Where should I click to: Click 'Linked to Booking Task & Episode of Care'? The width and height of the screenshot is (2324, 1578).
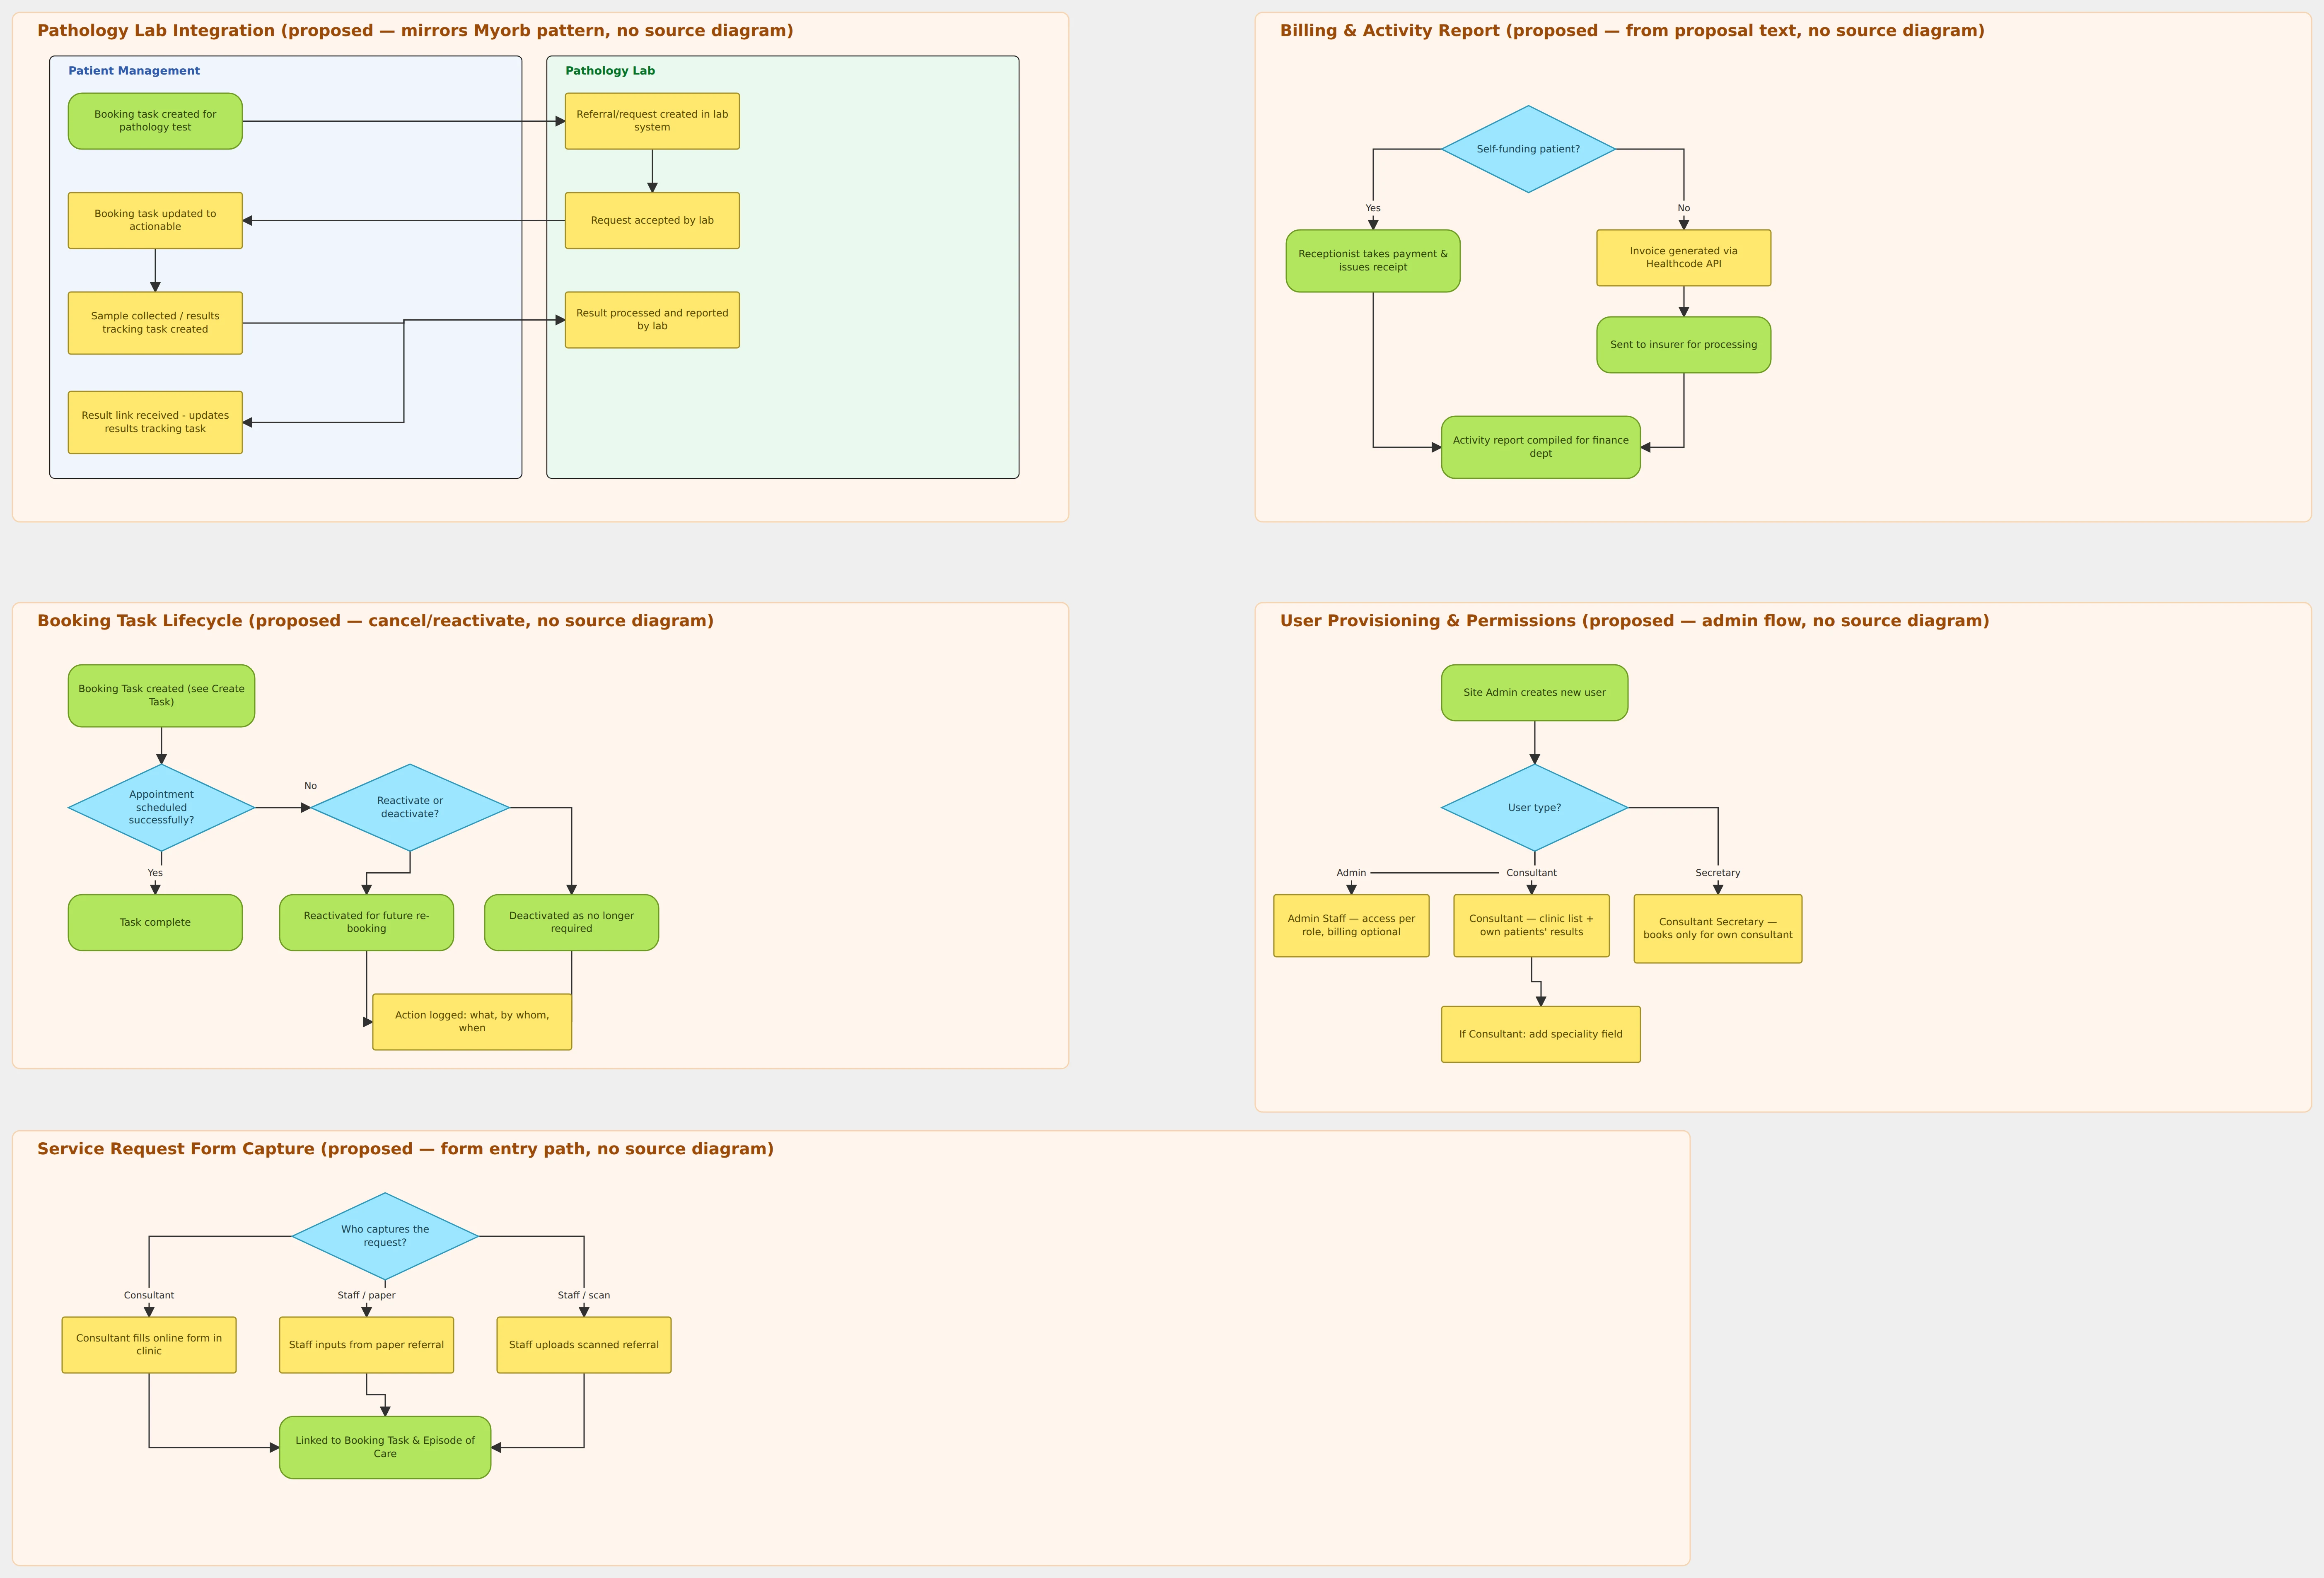click(x=385, y=1447)
